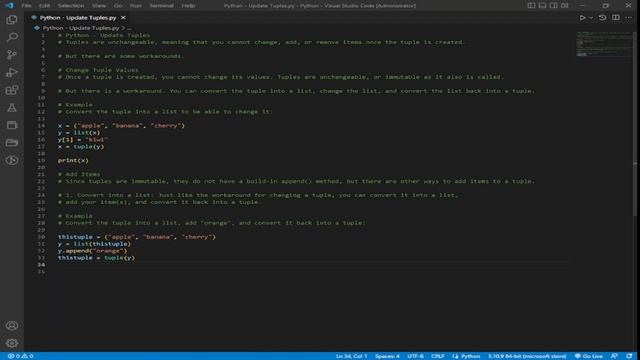This screenshot has width=640, height=360.
Task: Open the Terminal menu
Action: (x=162, y=6)
